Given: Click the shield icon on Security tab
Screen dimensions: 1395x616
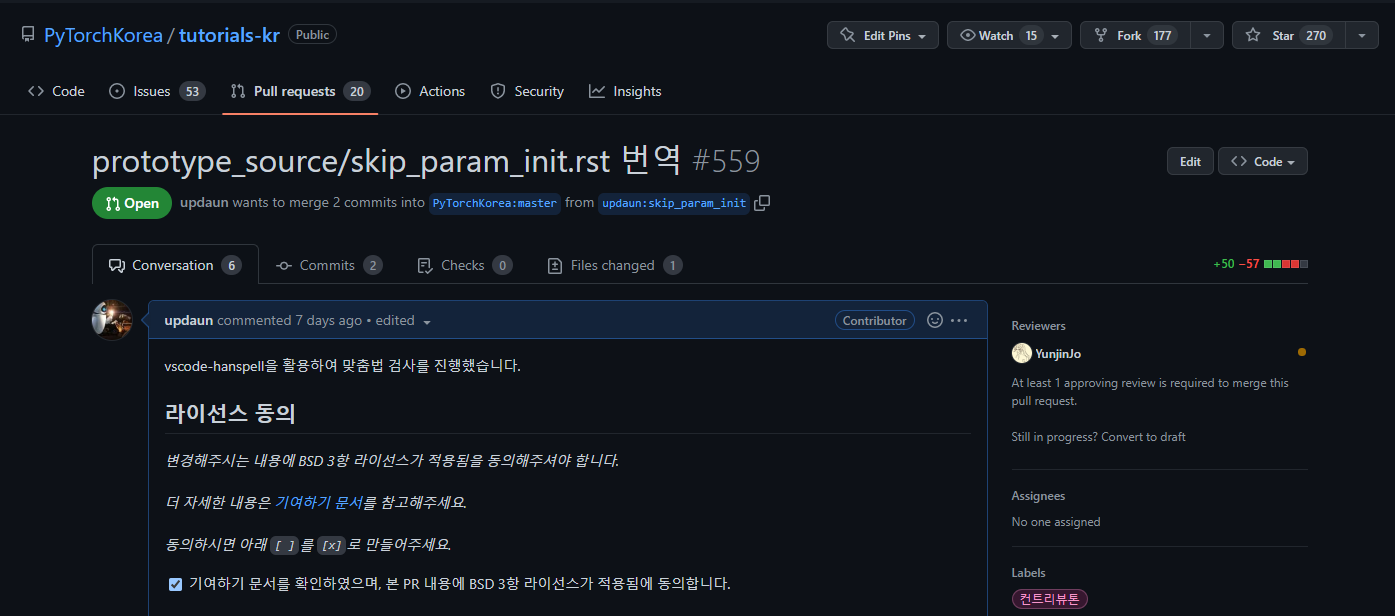Looking at the screenshot, I should pyautogui.click(x=498, y=91).
